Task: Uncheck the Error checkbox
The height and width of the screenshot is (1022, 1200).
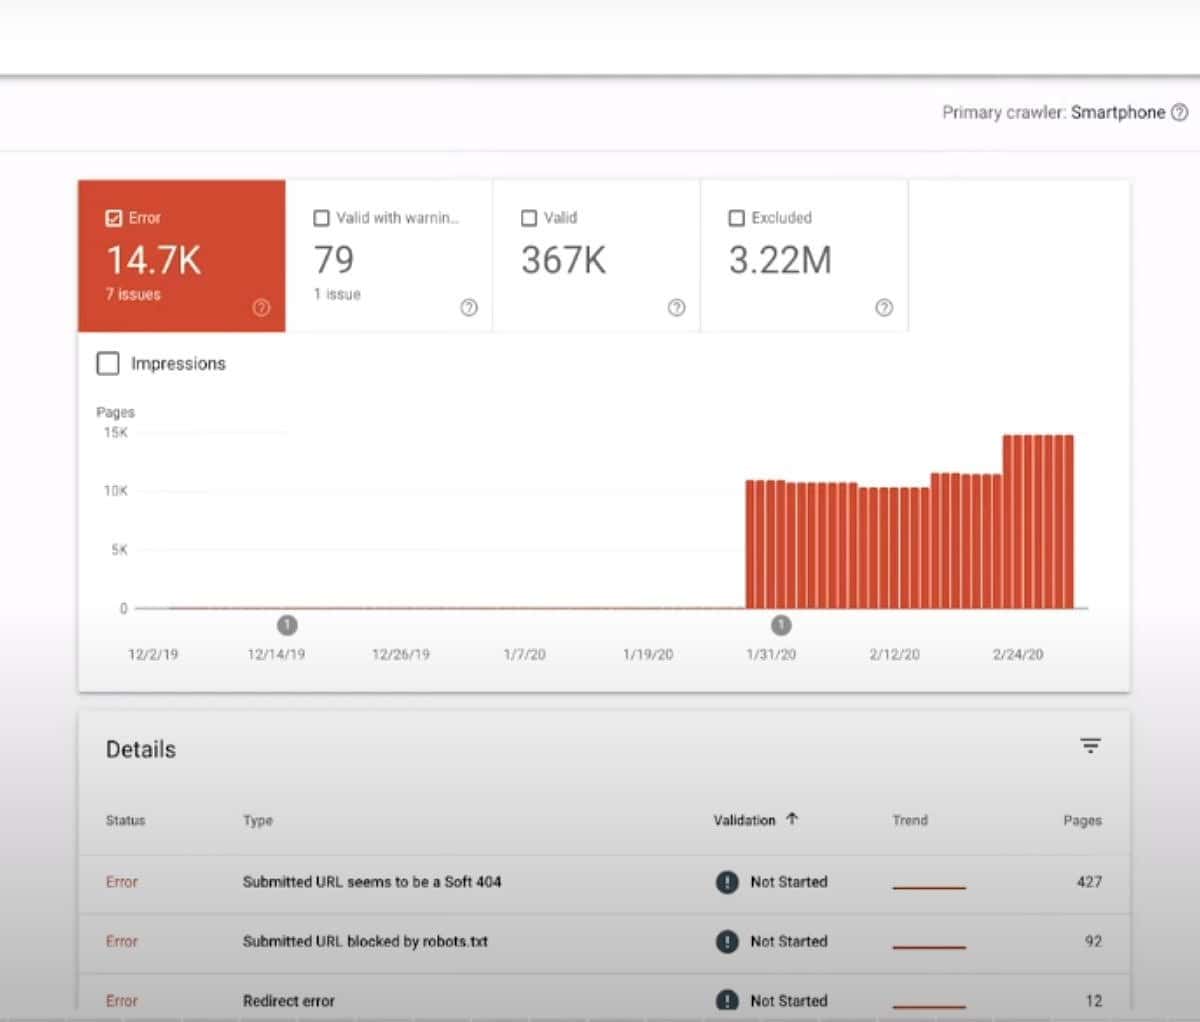Action: point(114,218)
